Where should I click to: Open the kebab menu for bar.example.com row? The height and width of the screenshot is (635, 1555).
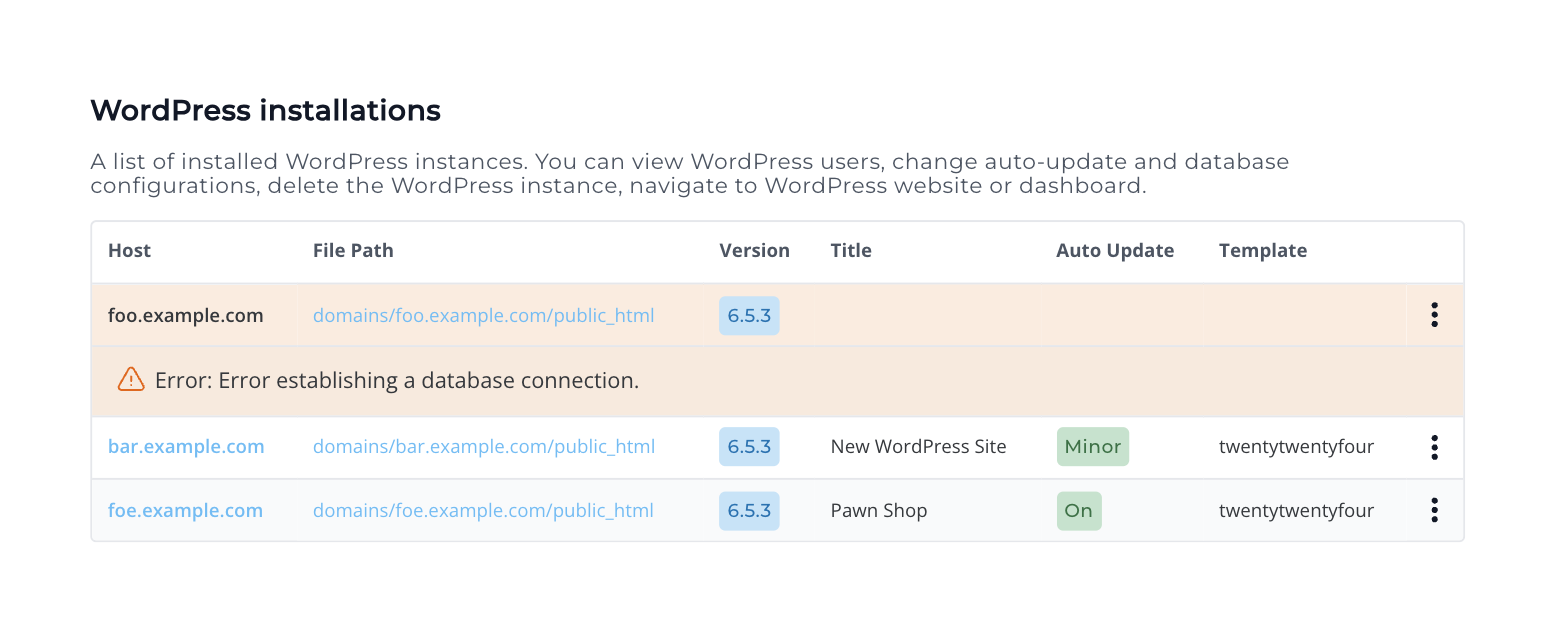click(x=1434, y=447)
